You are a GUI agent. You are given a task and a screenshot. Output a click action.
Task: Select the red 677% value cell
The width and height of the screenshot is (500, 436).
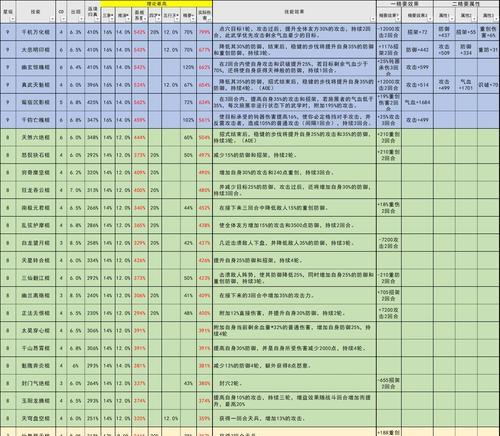[204, 50]
